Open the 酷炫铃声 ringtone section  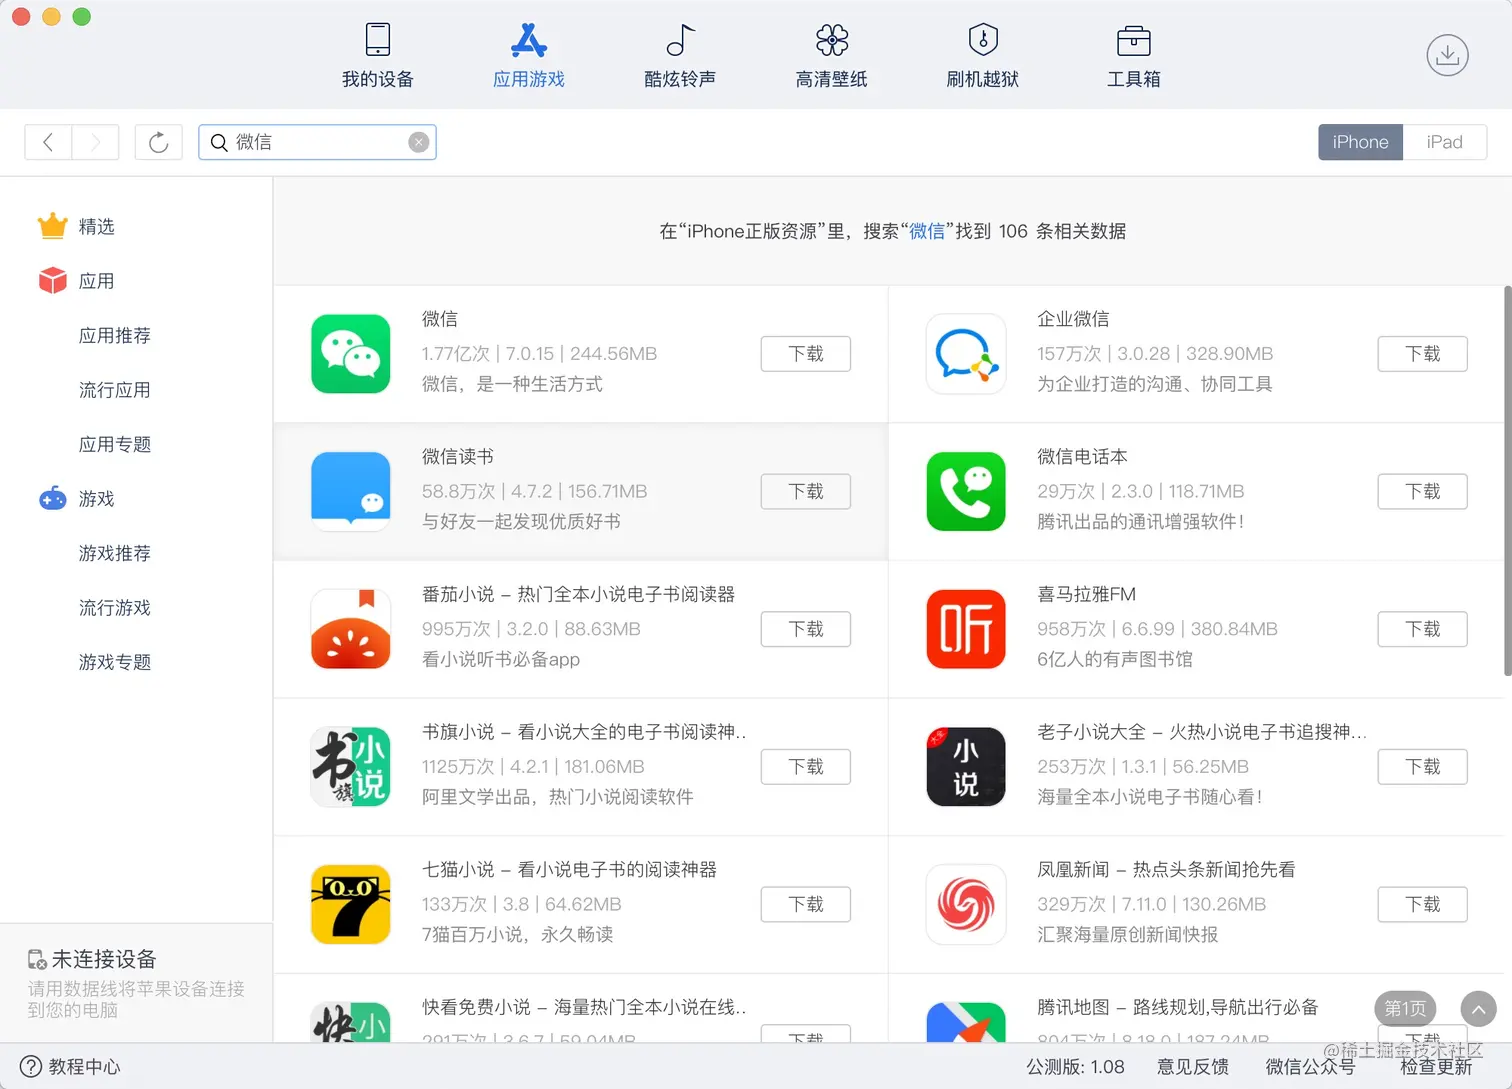680,55
